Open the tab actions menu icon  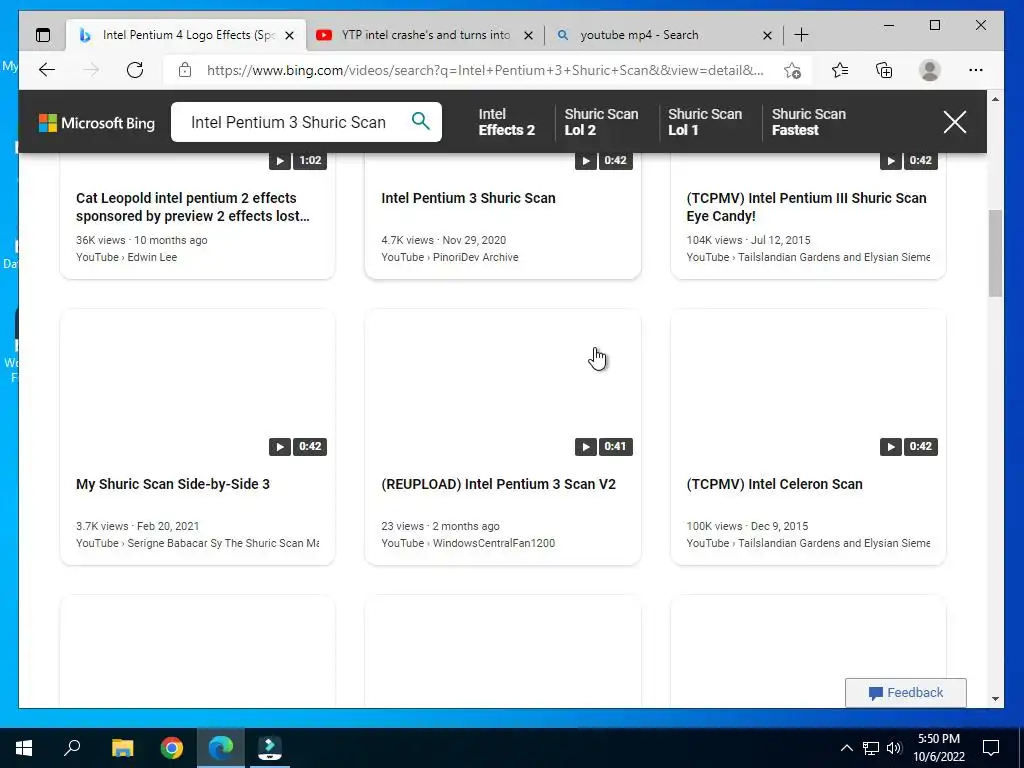(43, 35)
